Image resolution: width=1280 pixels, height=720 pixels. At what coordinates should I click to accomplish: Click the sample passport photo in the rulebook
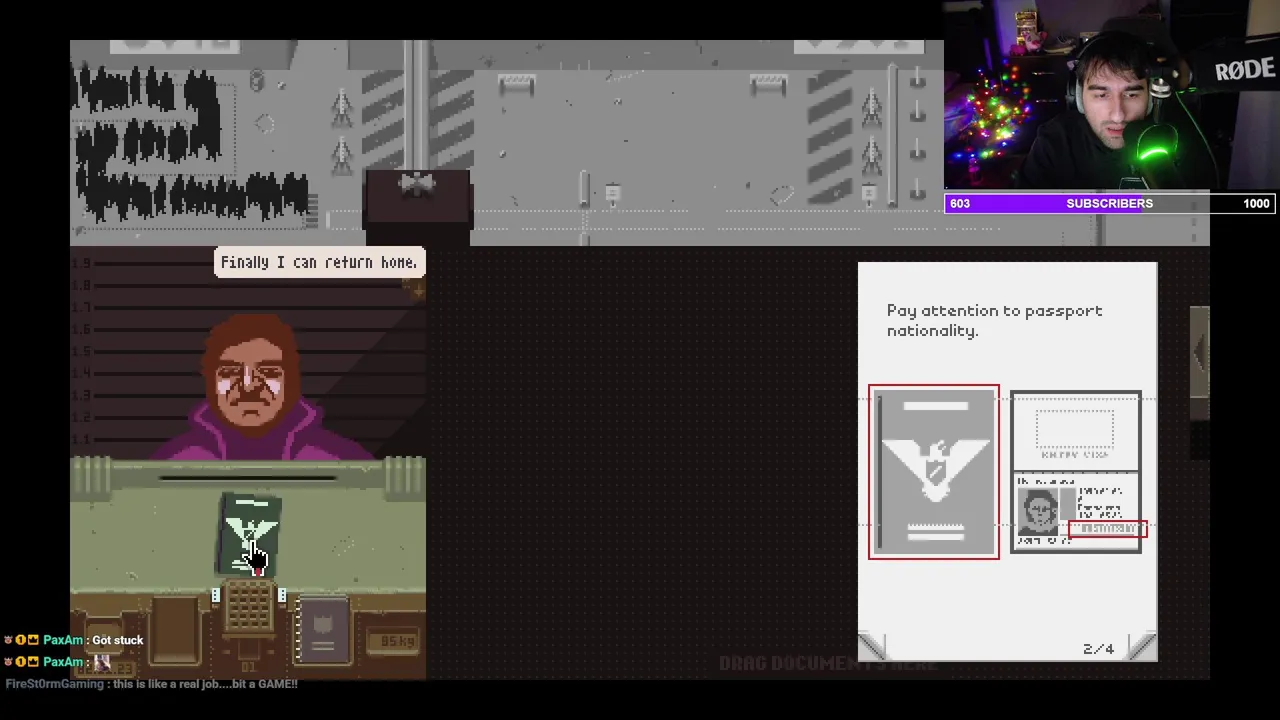[x=1040, y=511]
